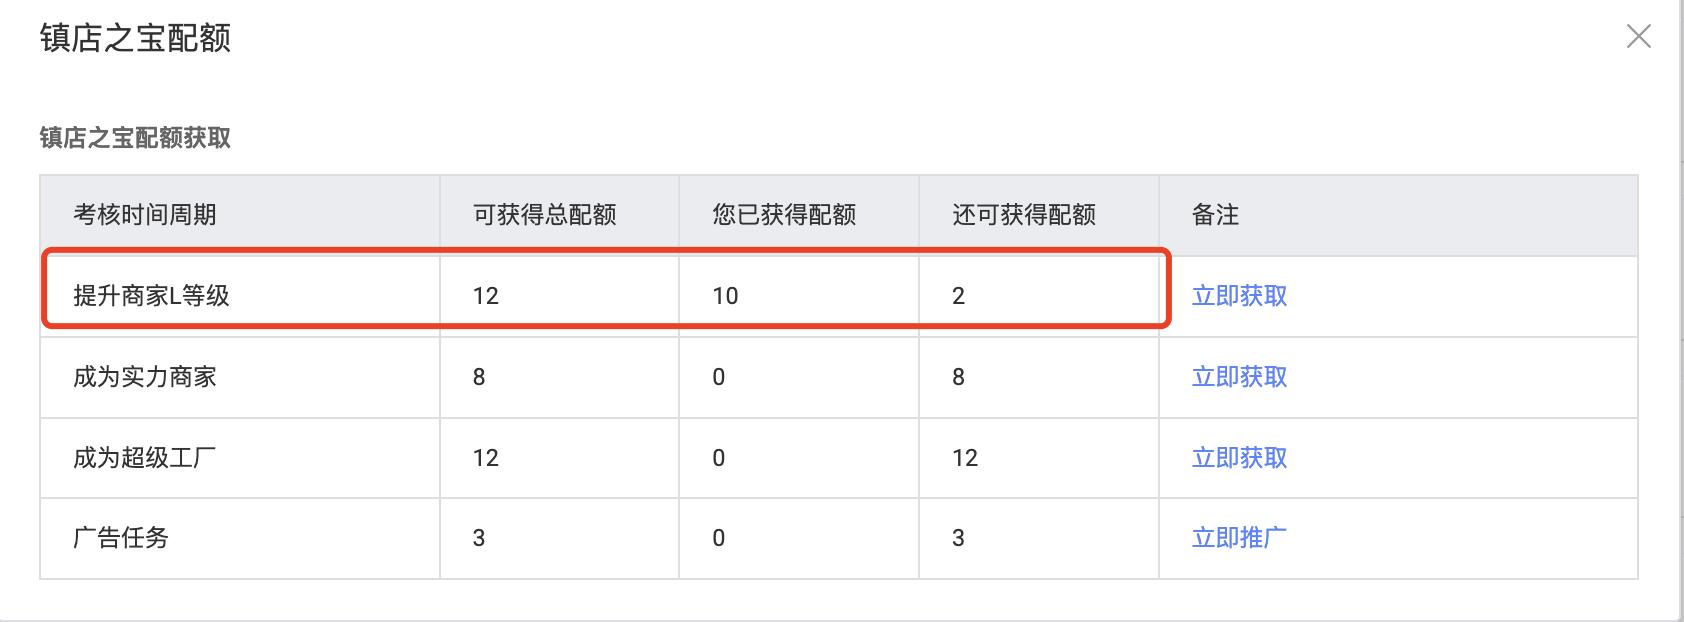Select the value 10 under 您已获得配额
This screenshot has height=622, width=1684.
[725, 296]
